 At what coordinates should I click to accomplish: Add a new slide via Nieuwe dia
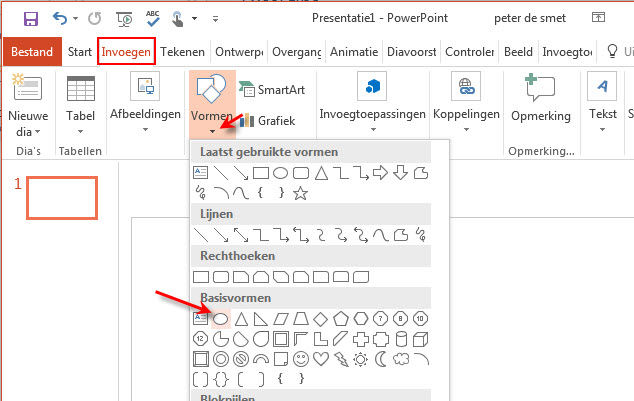[x=28, y=105]
